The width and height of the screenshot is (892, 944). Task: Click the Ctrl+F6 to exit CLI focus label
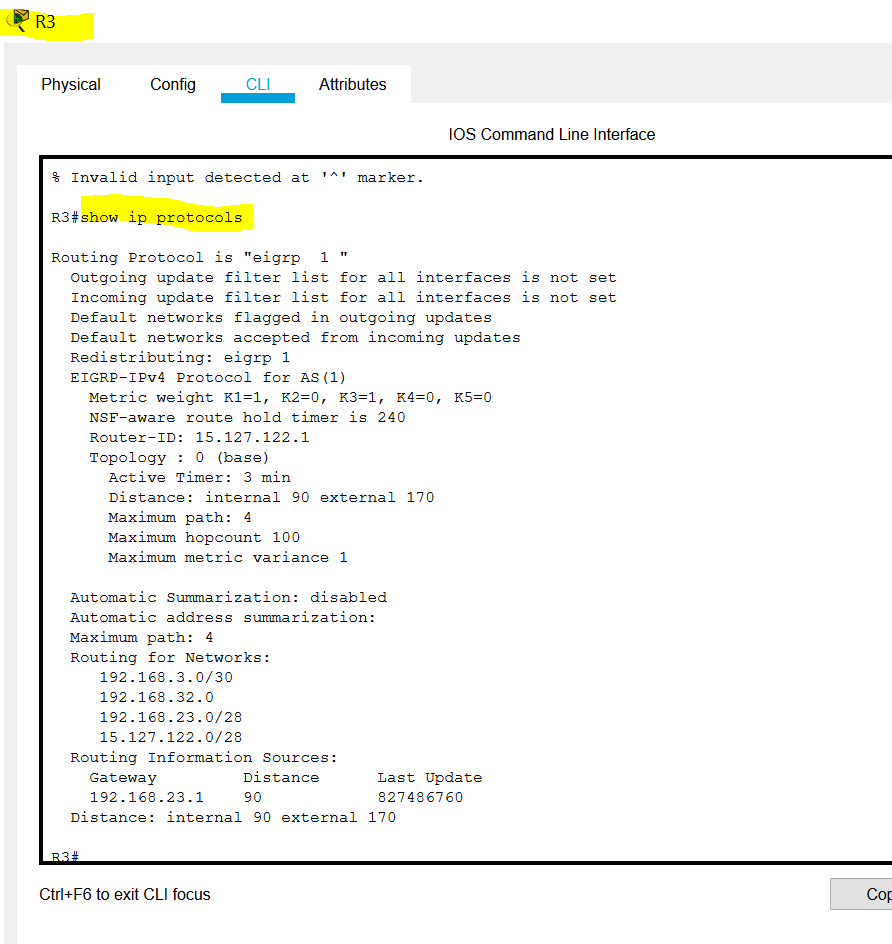coord(113,895)
